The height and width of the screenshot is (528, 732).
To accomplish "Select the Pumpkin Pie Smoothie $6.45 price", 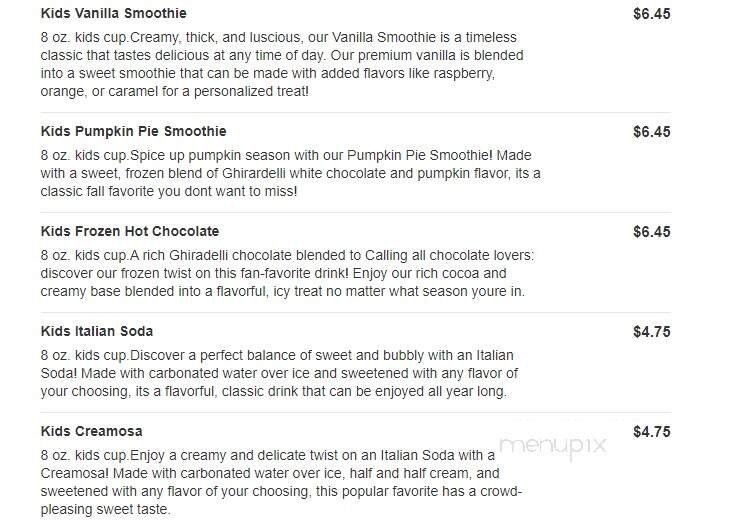I will tap(651, 131).
